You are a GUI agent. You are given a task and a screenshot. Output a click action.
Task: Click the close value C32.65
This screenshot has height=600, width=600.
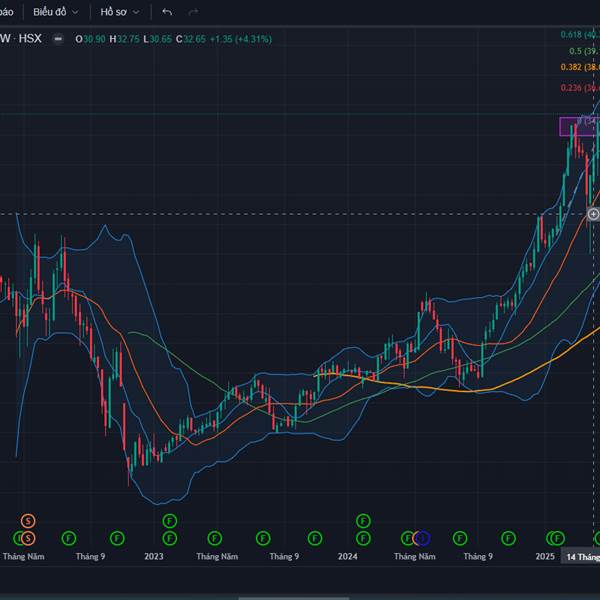coord(191,39)
